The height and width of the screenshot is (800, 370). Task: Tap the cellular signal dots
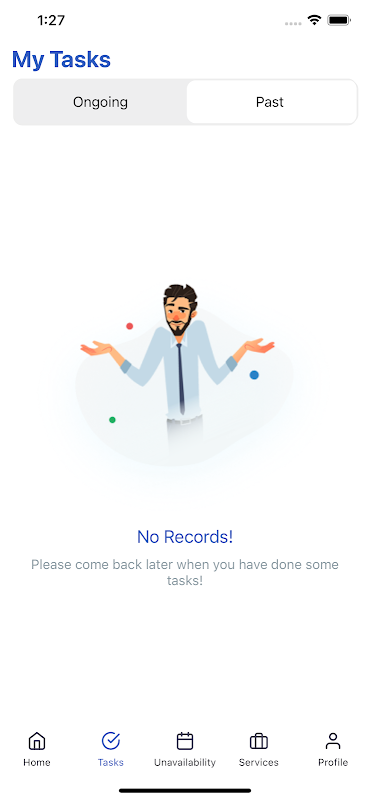(293, 23)
